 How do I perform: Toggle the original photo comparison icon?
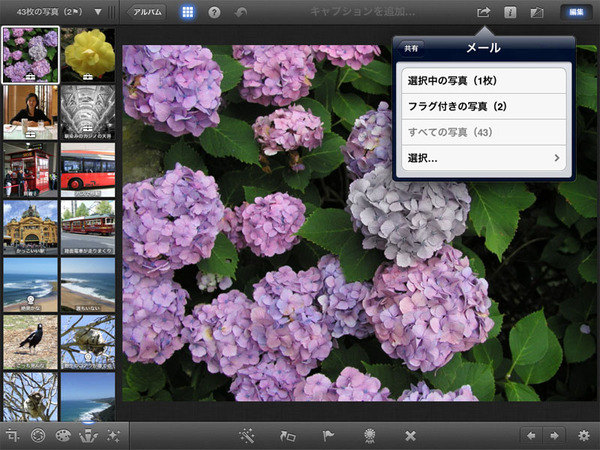pos(537,12)
